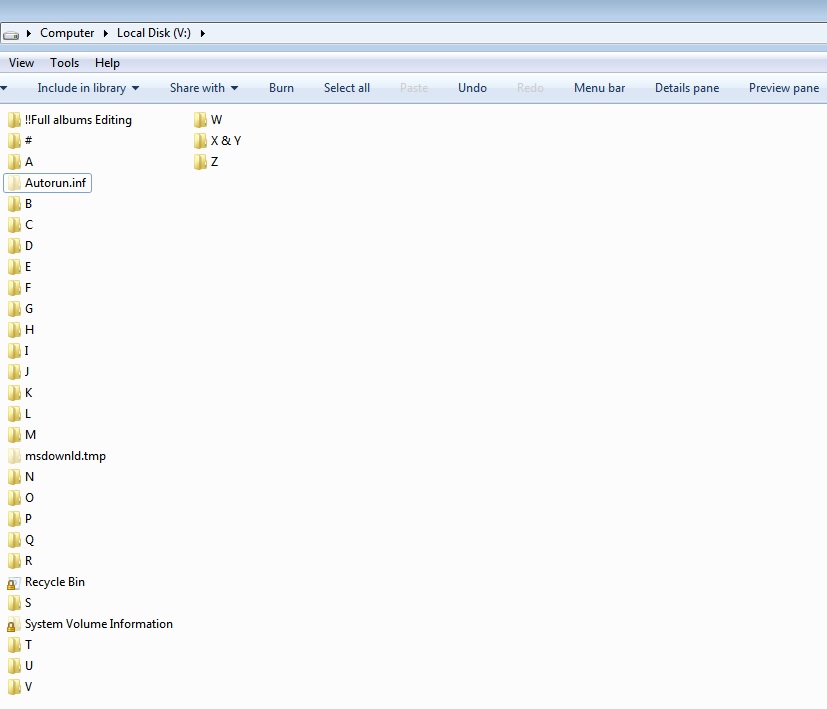
Task: Toggle the Preview pane
Action: pyautogui.click(x=784, y=88)
